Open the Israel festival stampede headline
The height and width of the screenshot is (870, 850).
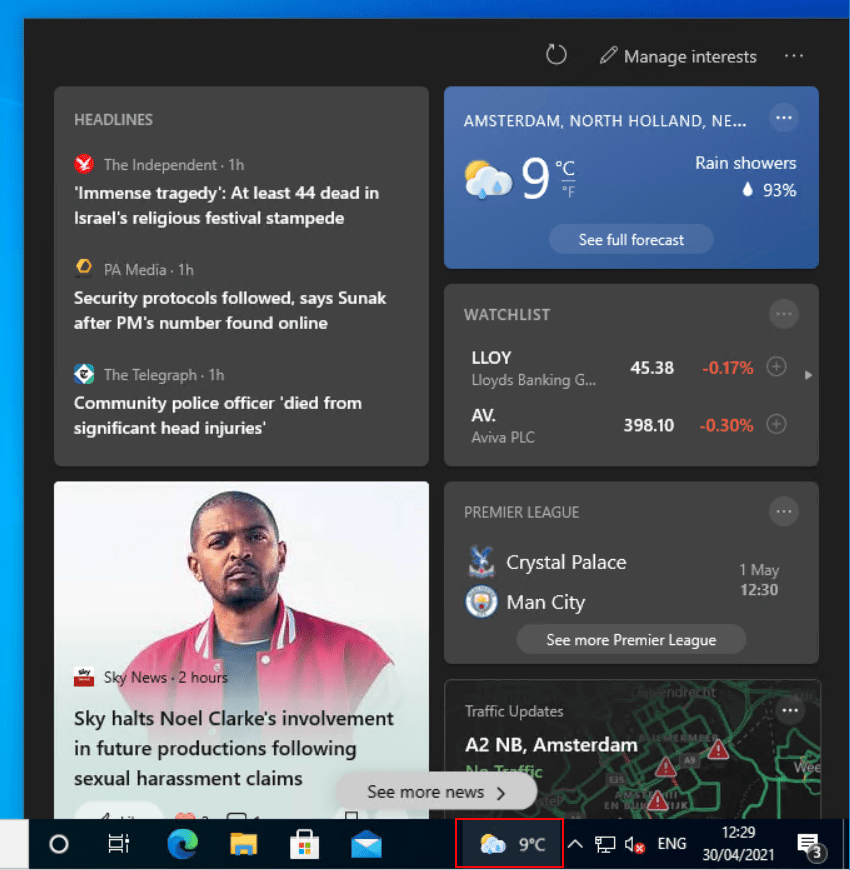(x=226, y=205)
